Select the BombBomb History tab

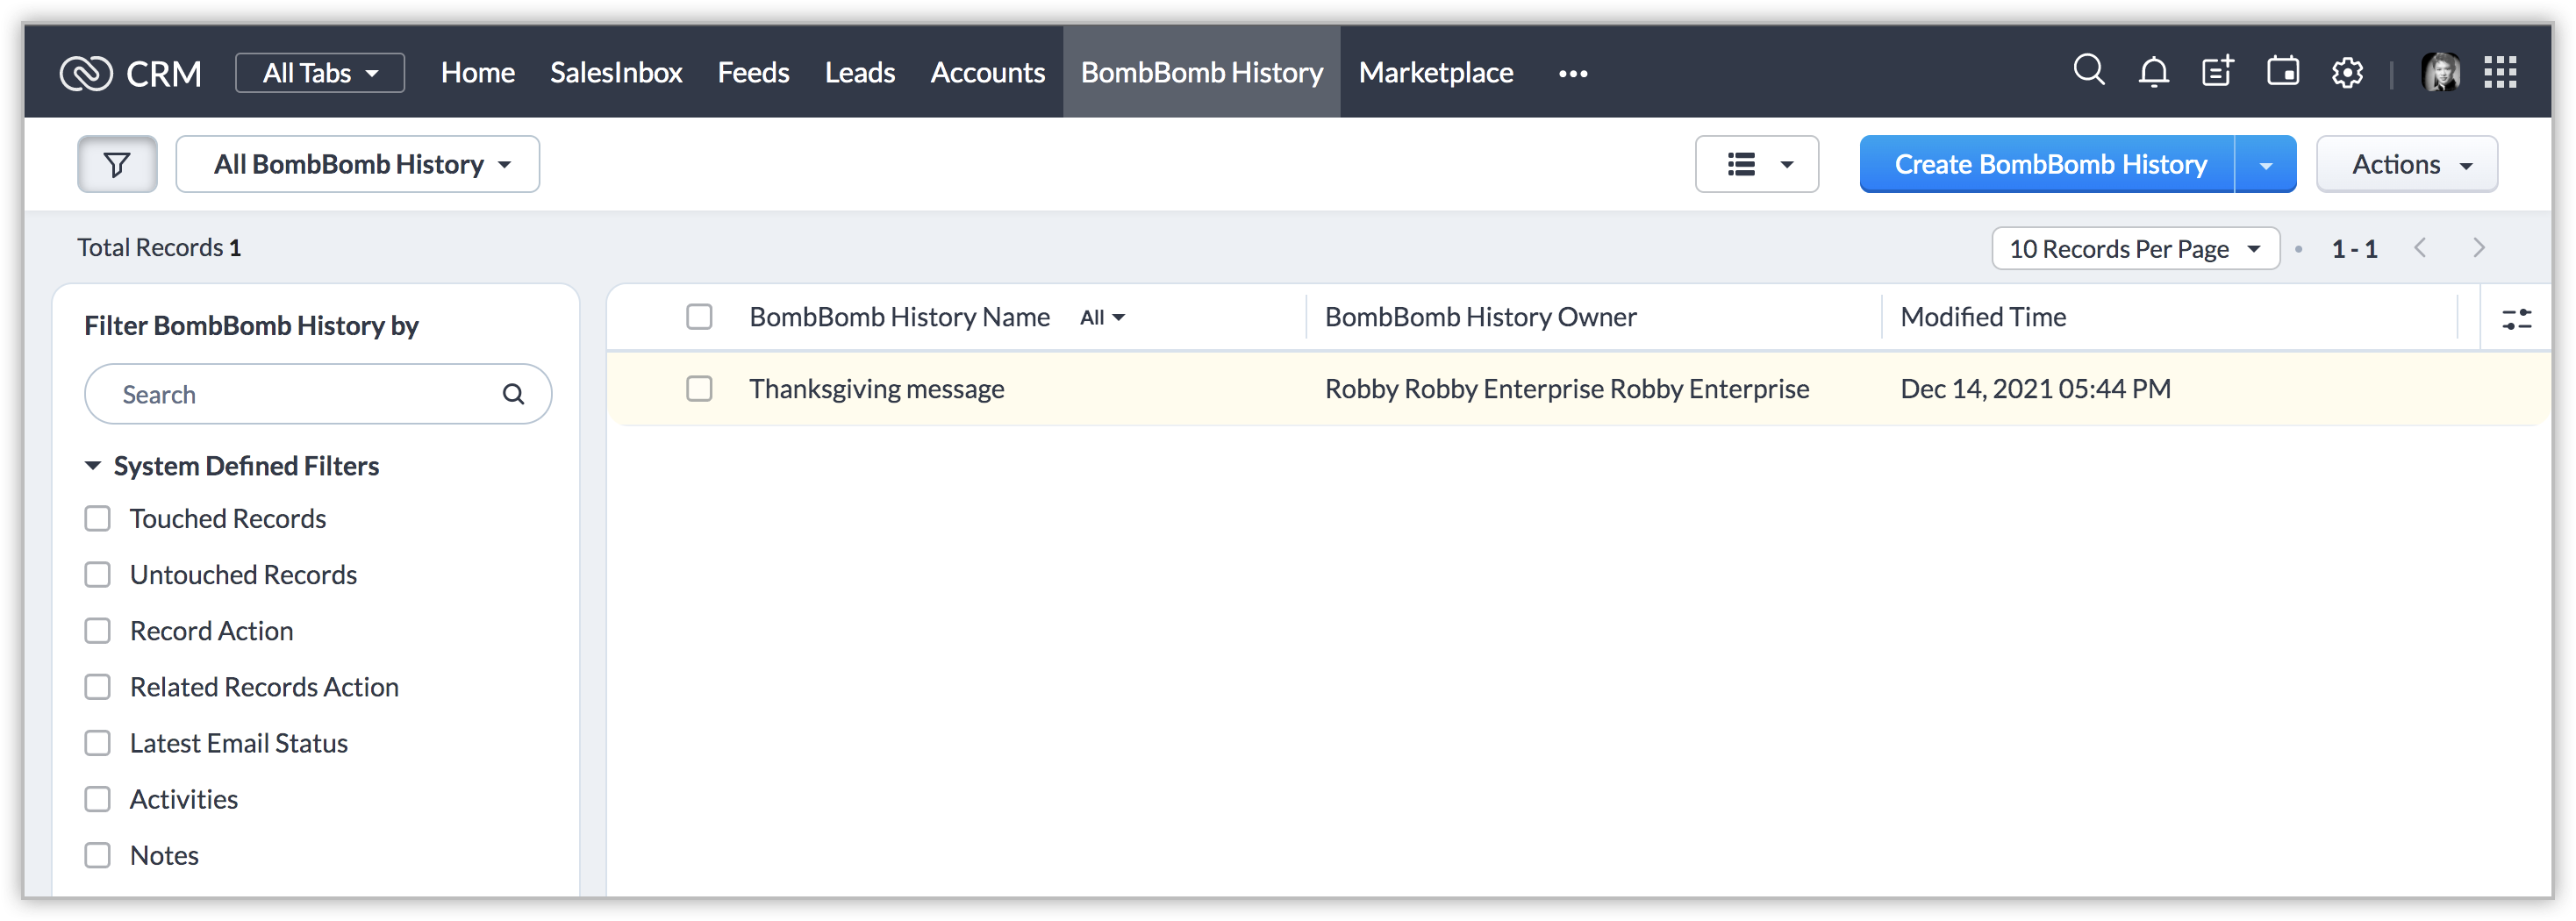[x=1201, y=73]
